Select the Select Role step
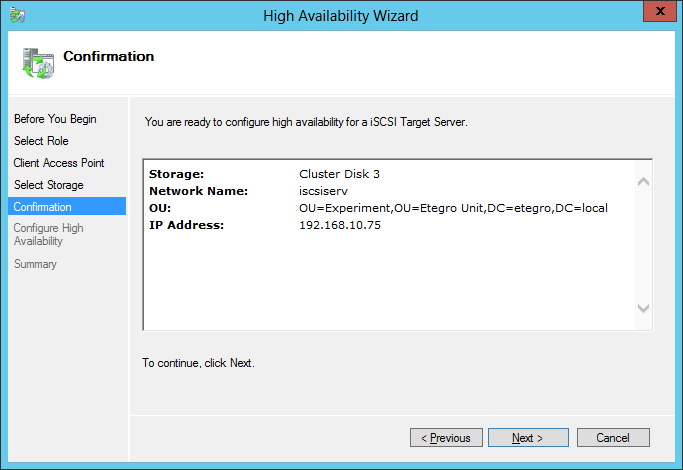683x470 pixels. pos(41,141)
